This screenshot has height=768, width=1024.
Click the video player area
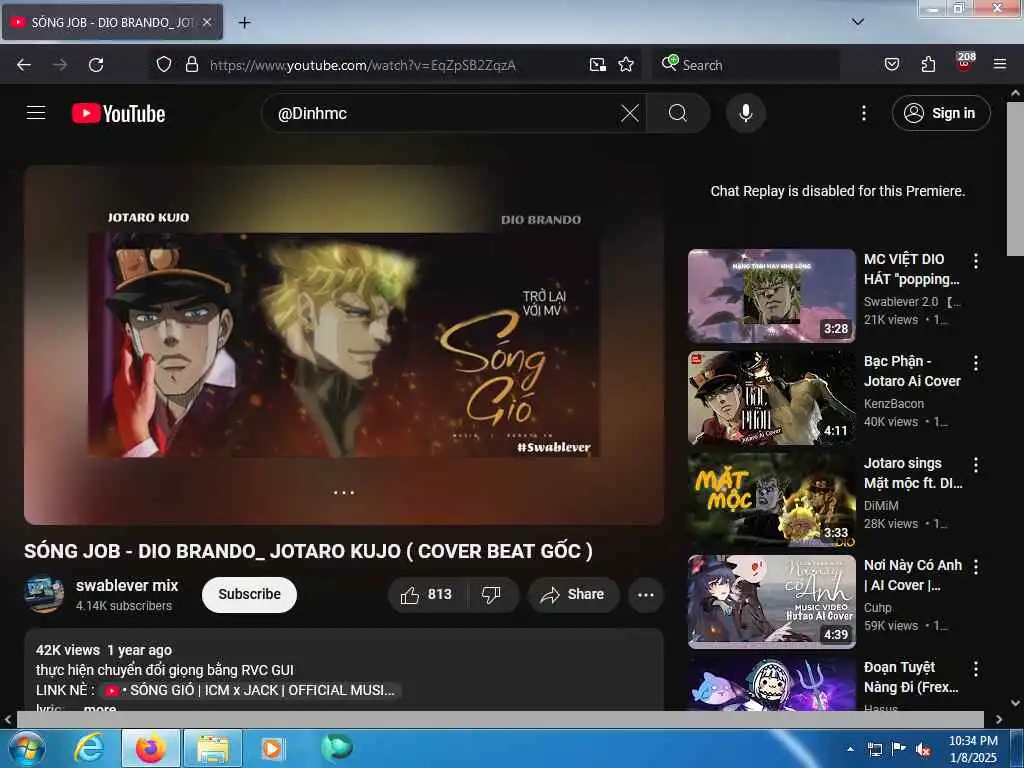coord(344,344)
